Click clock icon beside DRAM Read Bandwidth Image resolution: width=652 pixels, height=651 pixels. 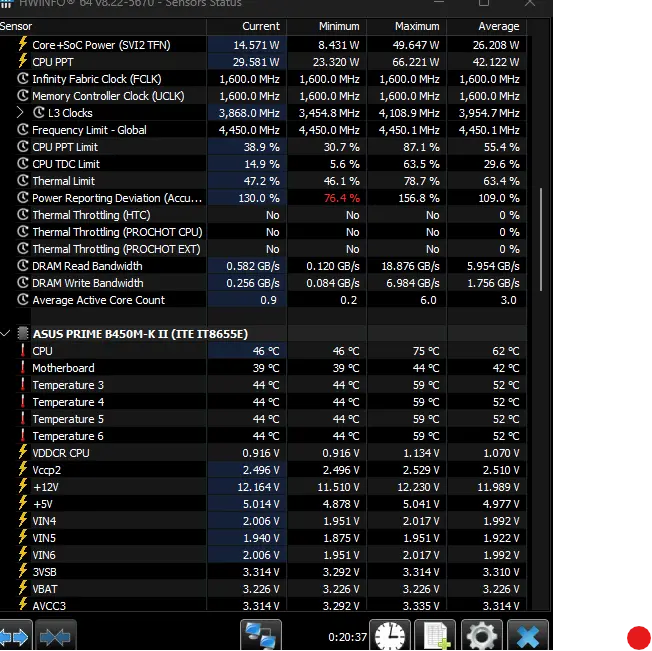23,266
